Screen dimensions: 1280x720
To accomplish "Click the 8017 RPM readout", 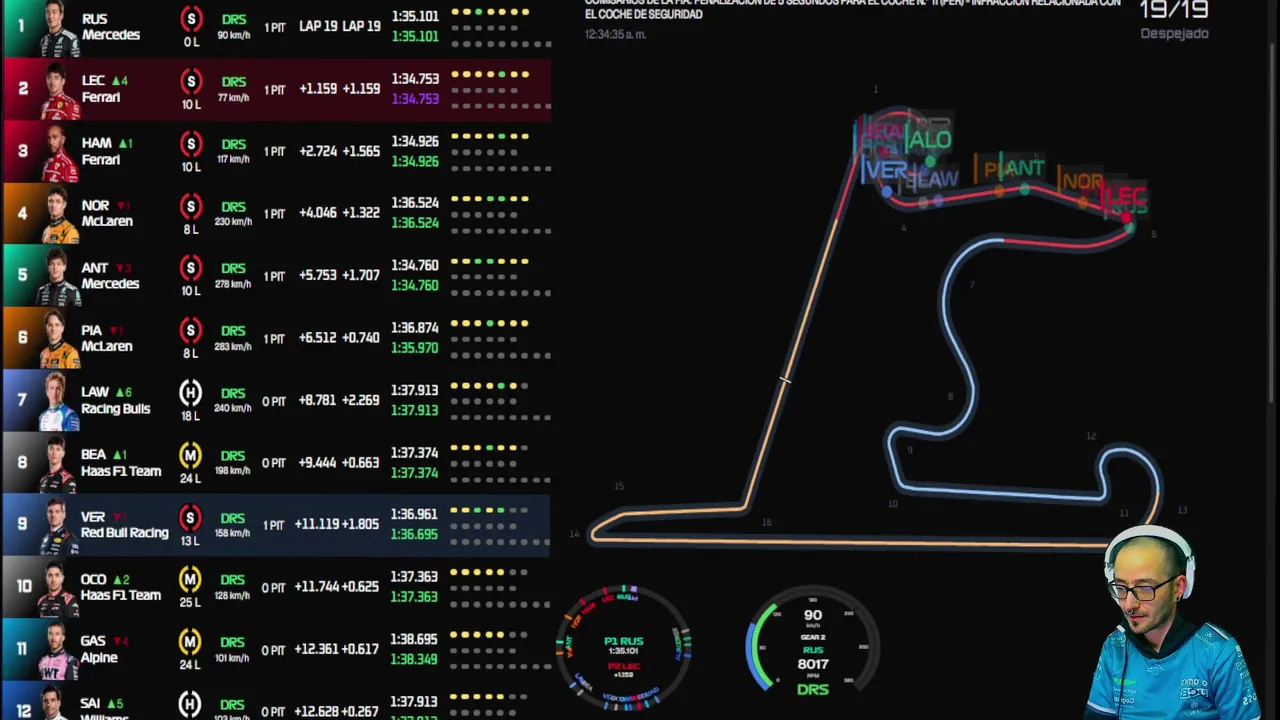I will click(812, 663).
